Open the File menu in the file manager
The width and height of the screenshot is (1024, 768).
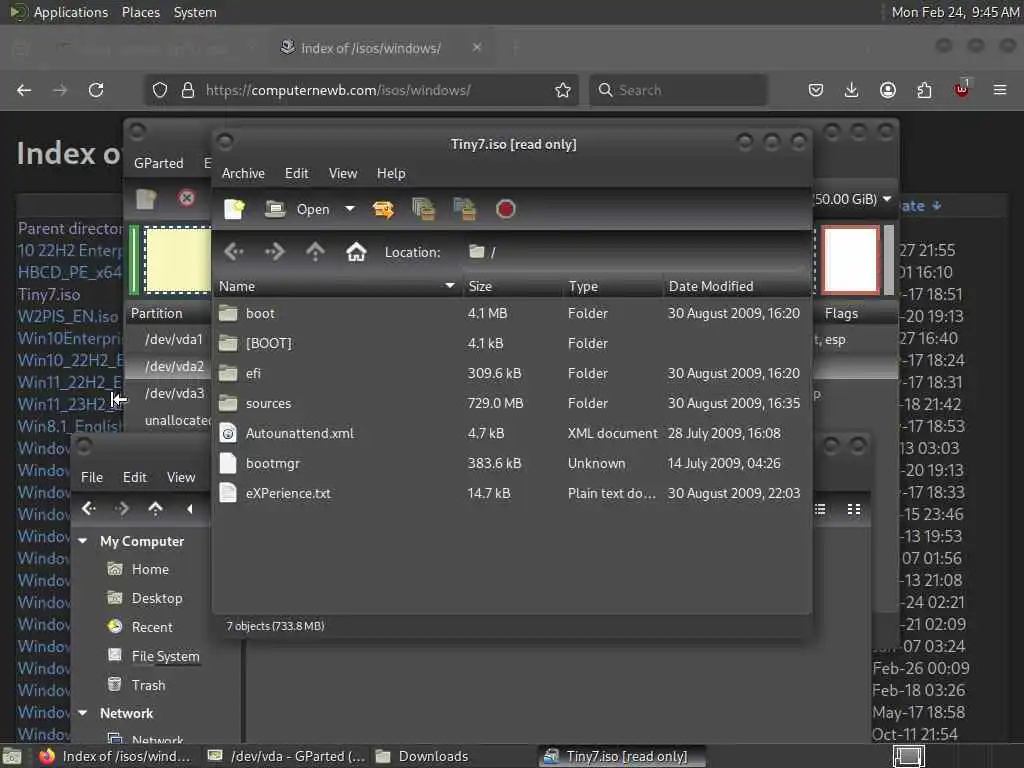coord(92,477)
